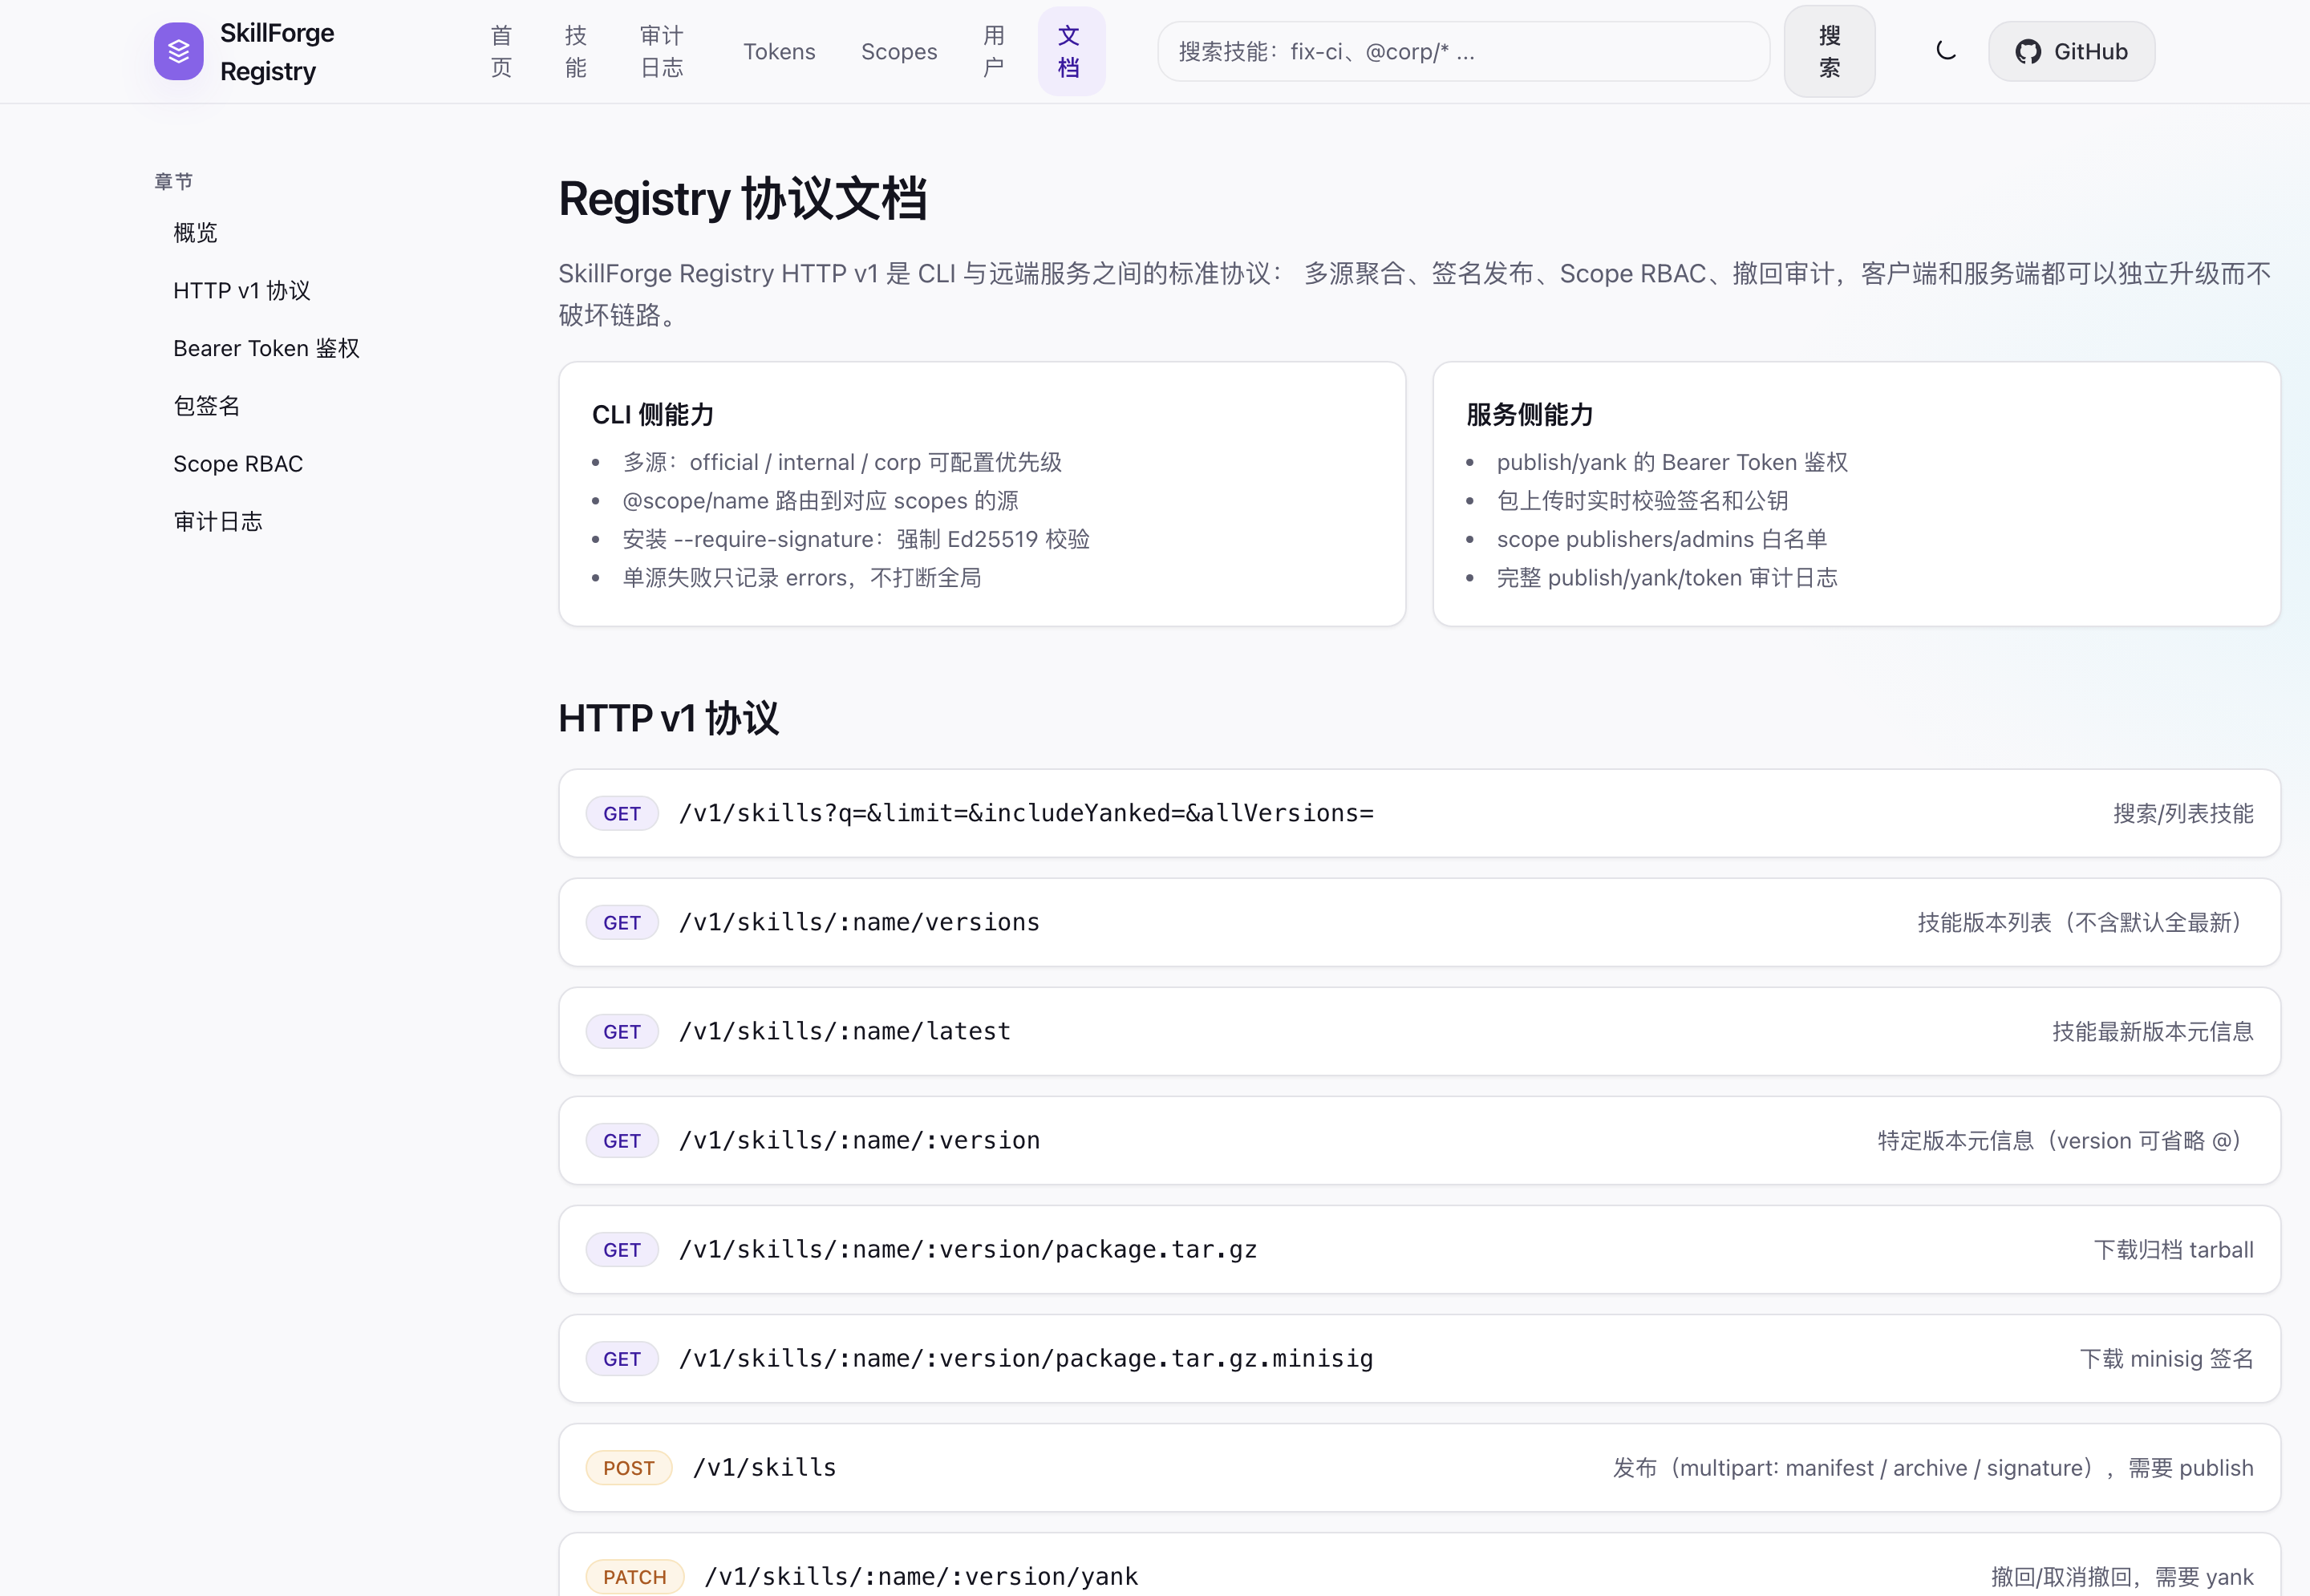Click the POST method badge
The height and width of the screenshot is (1596, 2310).
click(x=629, y=1468)
